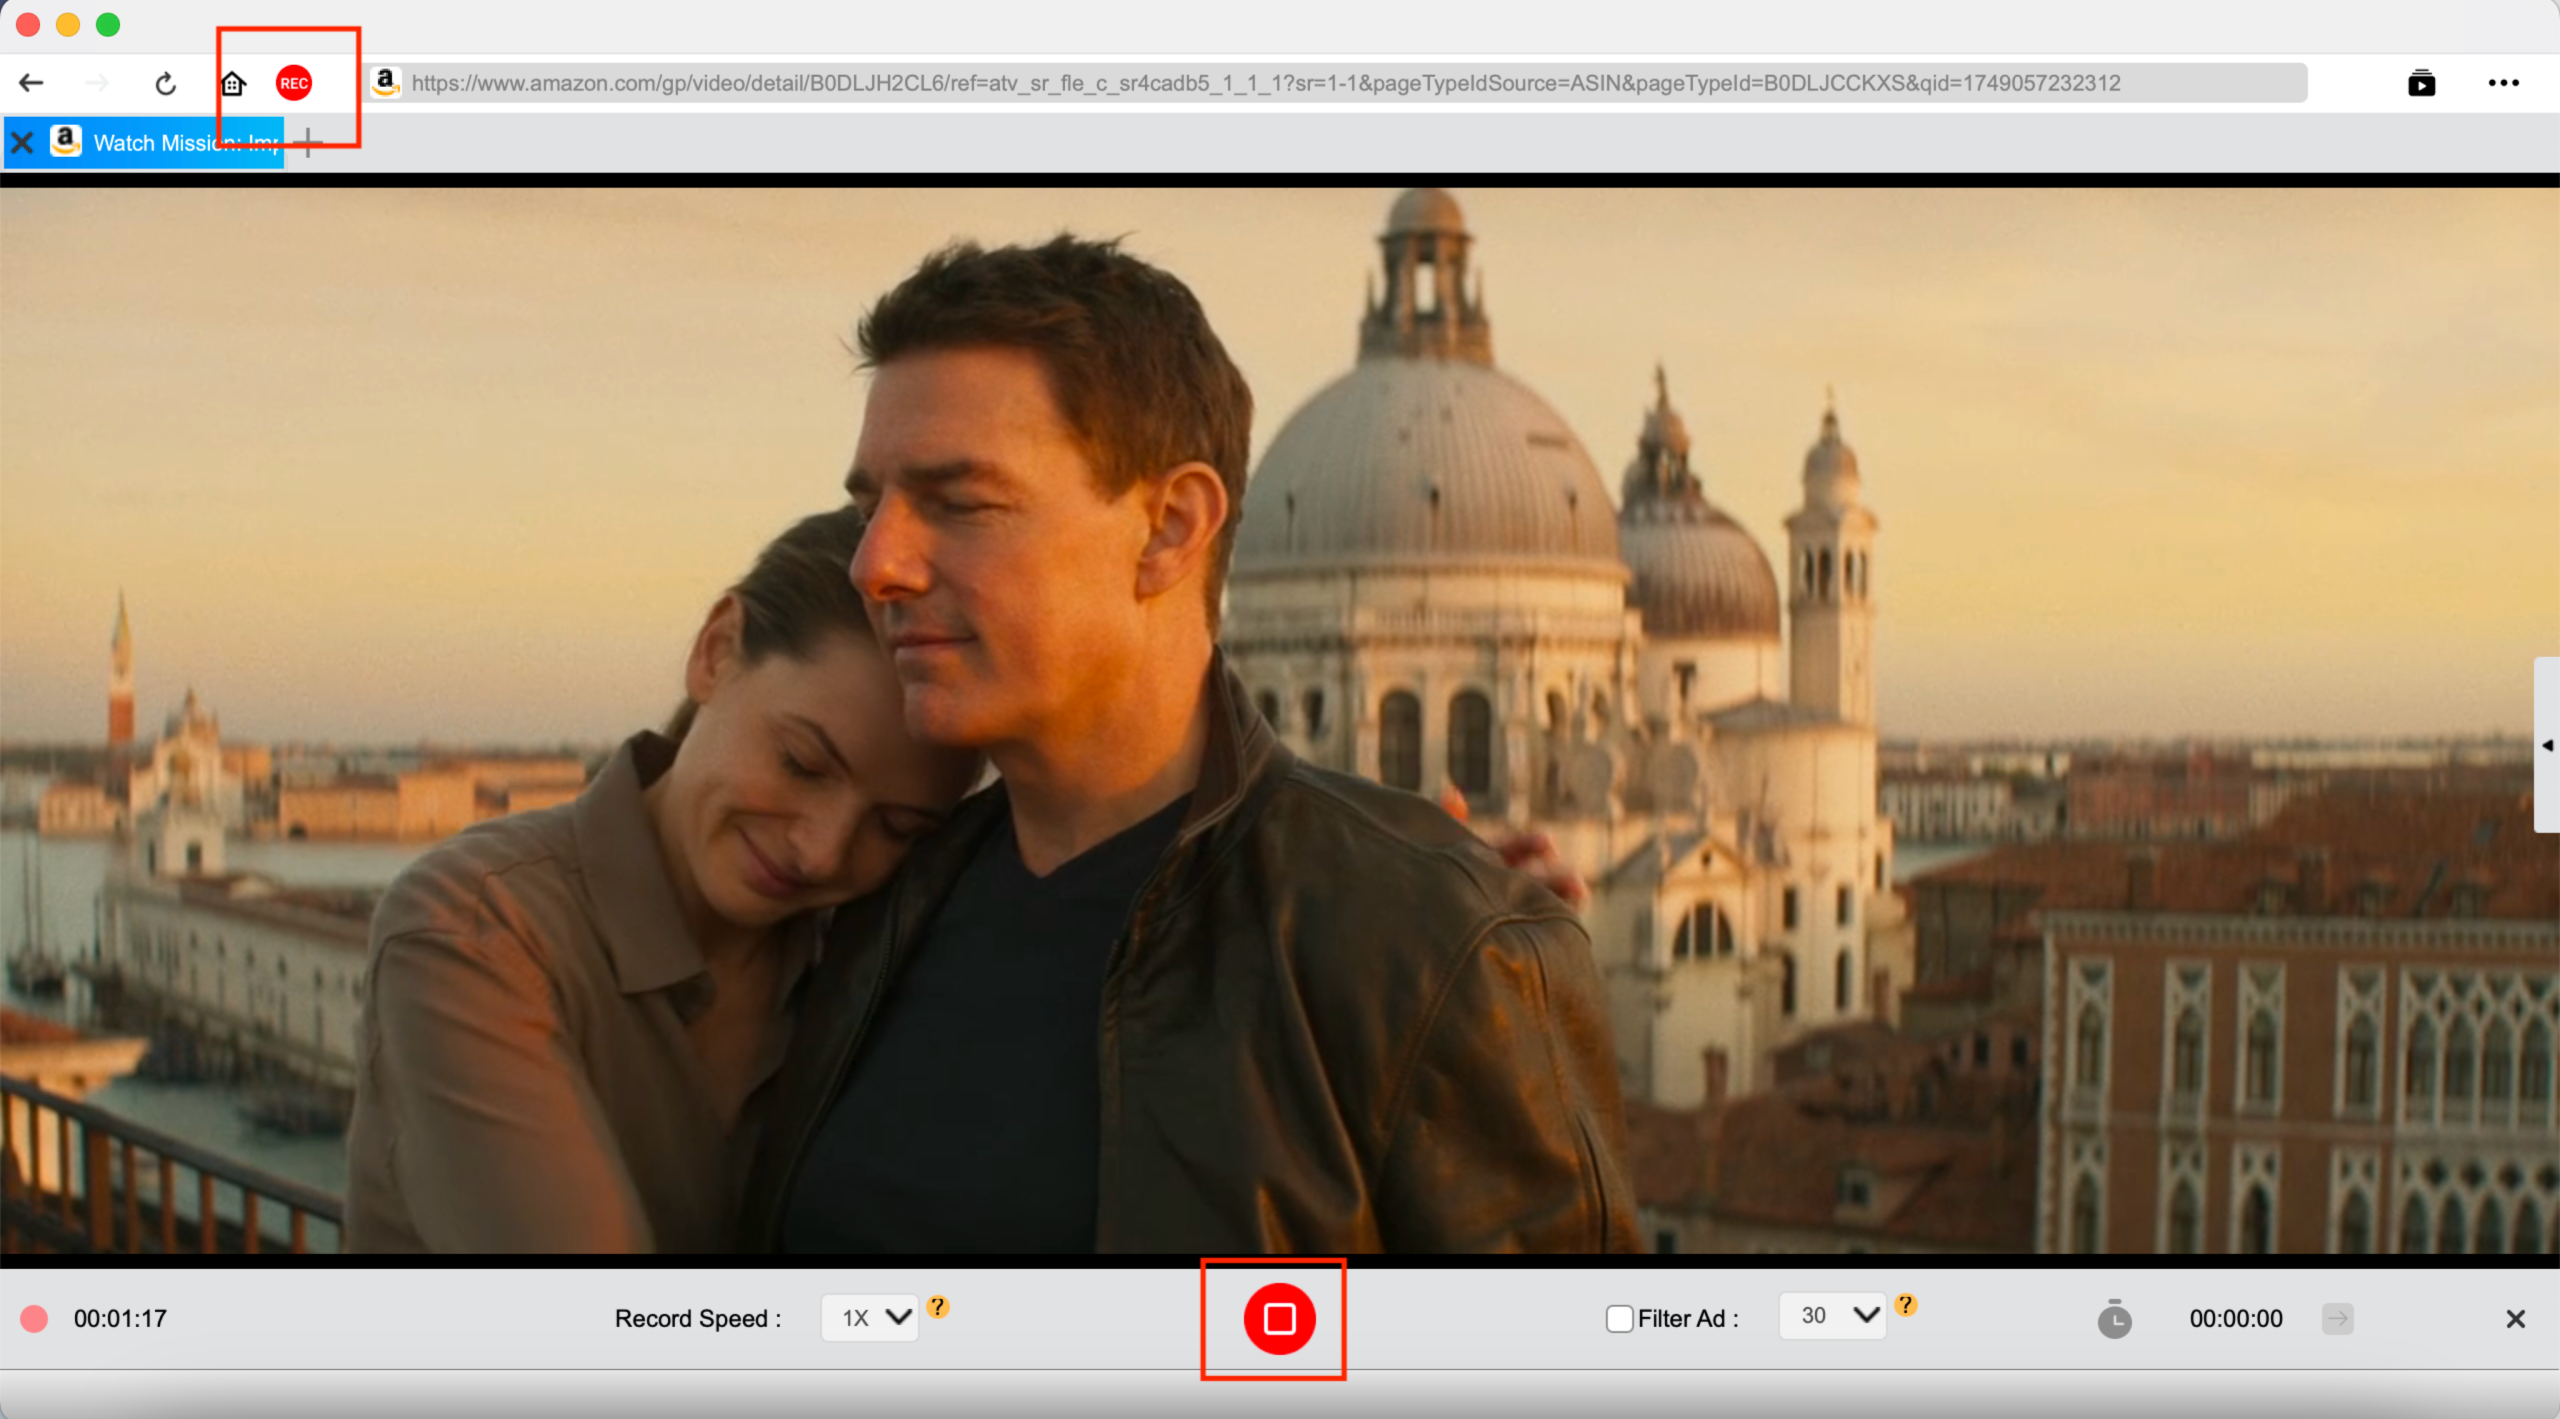Click the elapsed time 00:01:17

(x=120, y=1318)
